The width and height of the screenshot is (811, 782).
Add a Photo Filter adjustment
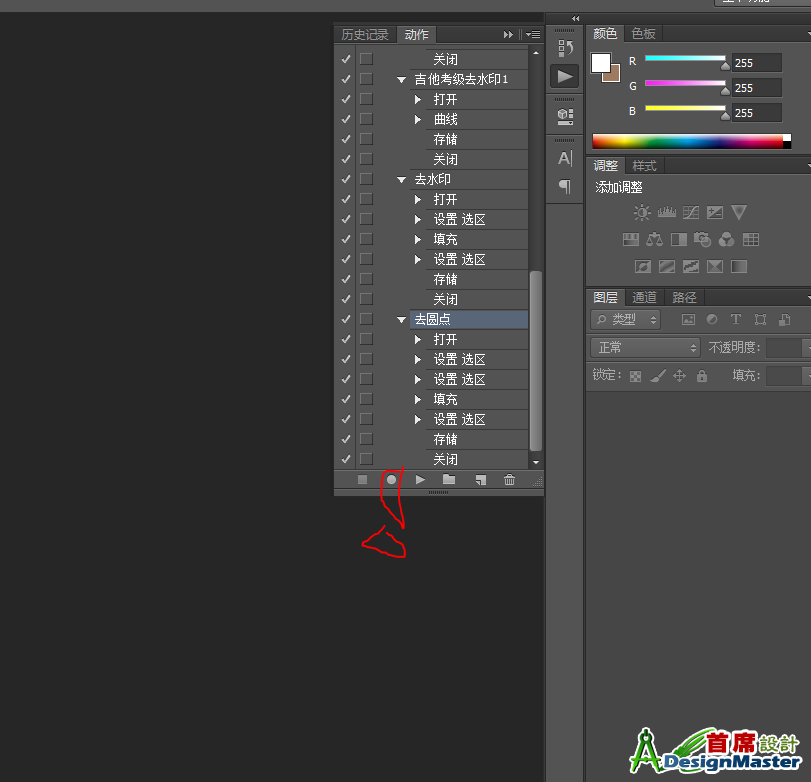click(x=702, y=239)
